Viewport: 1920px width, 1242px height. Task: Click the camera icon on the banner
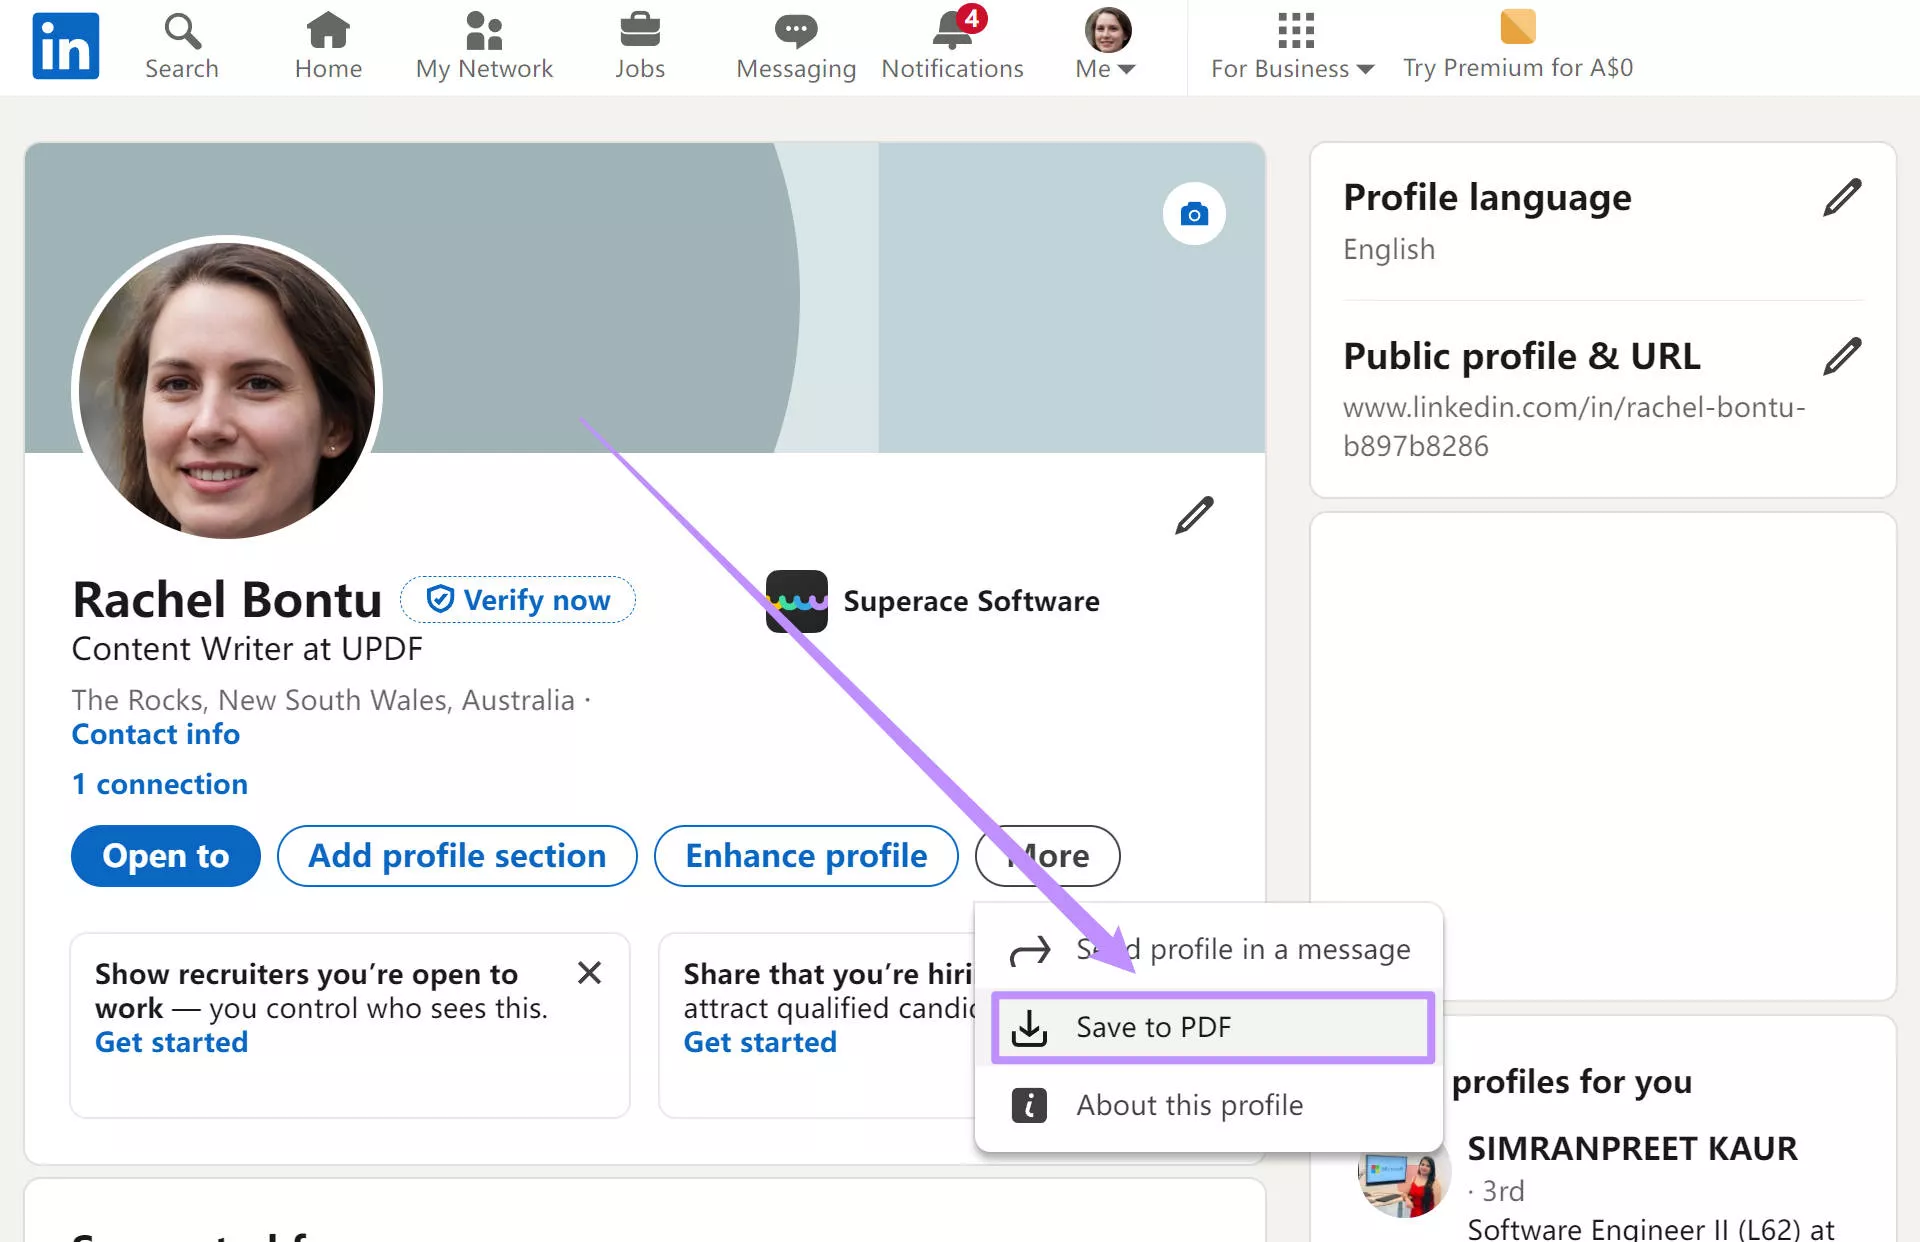click(1193, 213)
